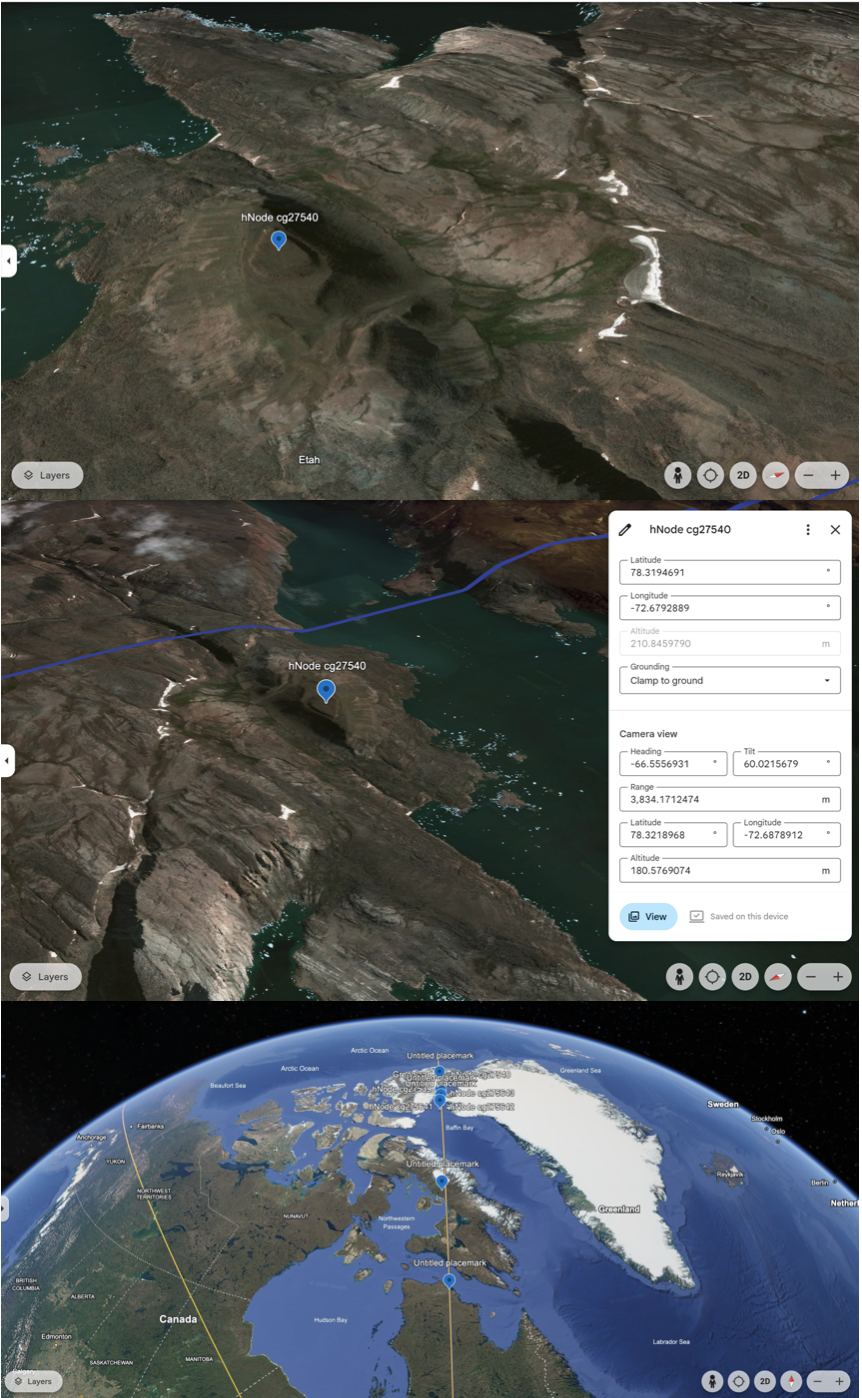
Task: Click the 'Greenland' label on the globe
Action: pos(618,1209)
